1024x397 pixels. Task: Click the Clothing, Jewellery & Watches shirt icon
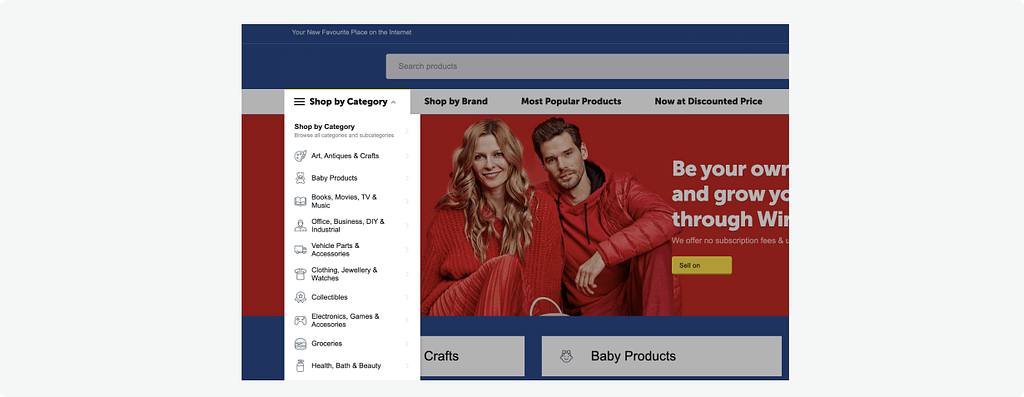pos(300,274)
